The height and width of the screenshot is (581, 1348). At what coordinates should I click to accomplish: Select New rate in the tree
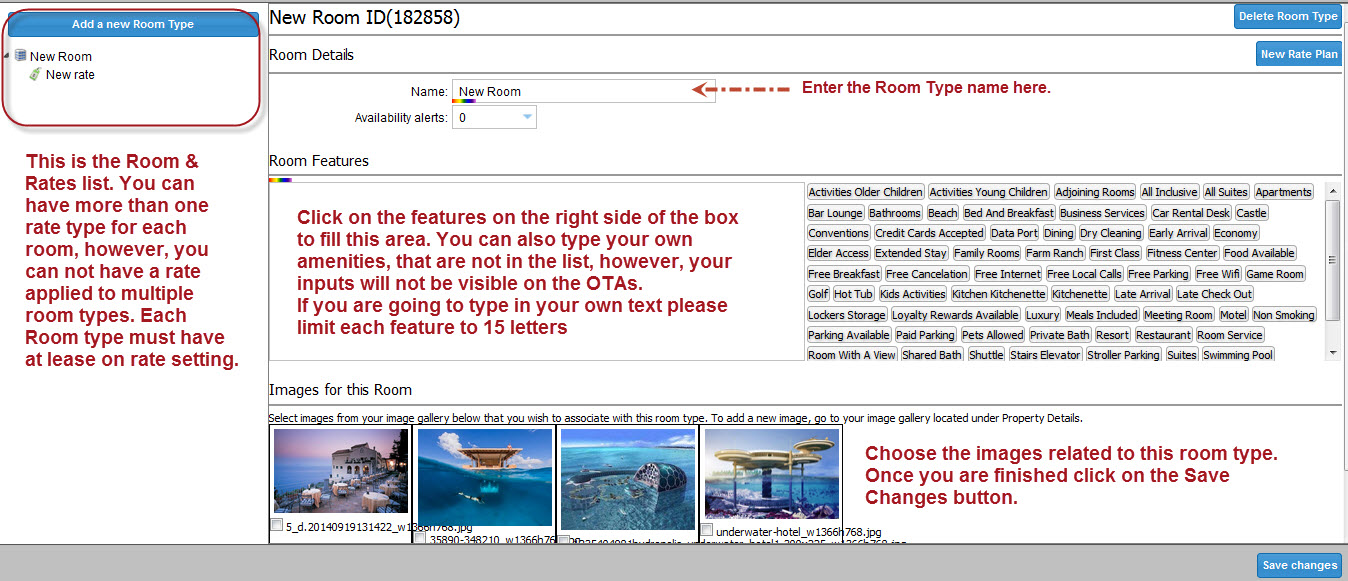pyautogui.click(x=70, y=75)
